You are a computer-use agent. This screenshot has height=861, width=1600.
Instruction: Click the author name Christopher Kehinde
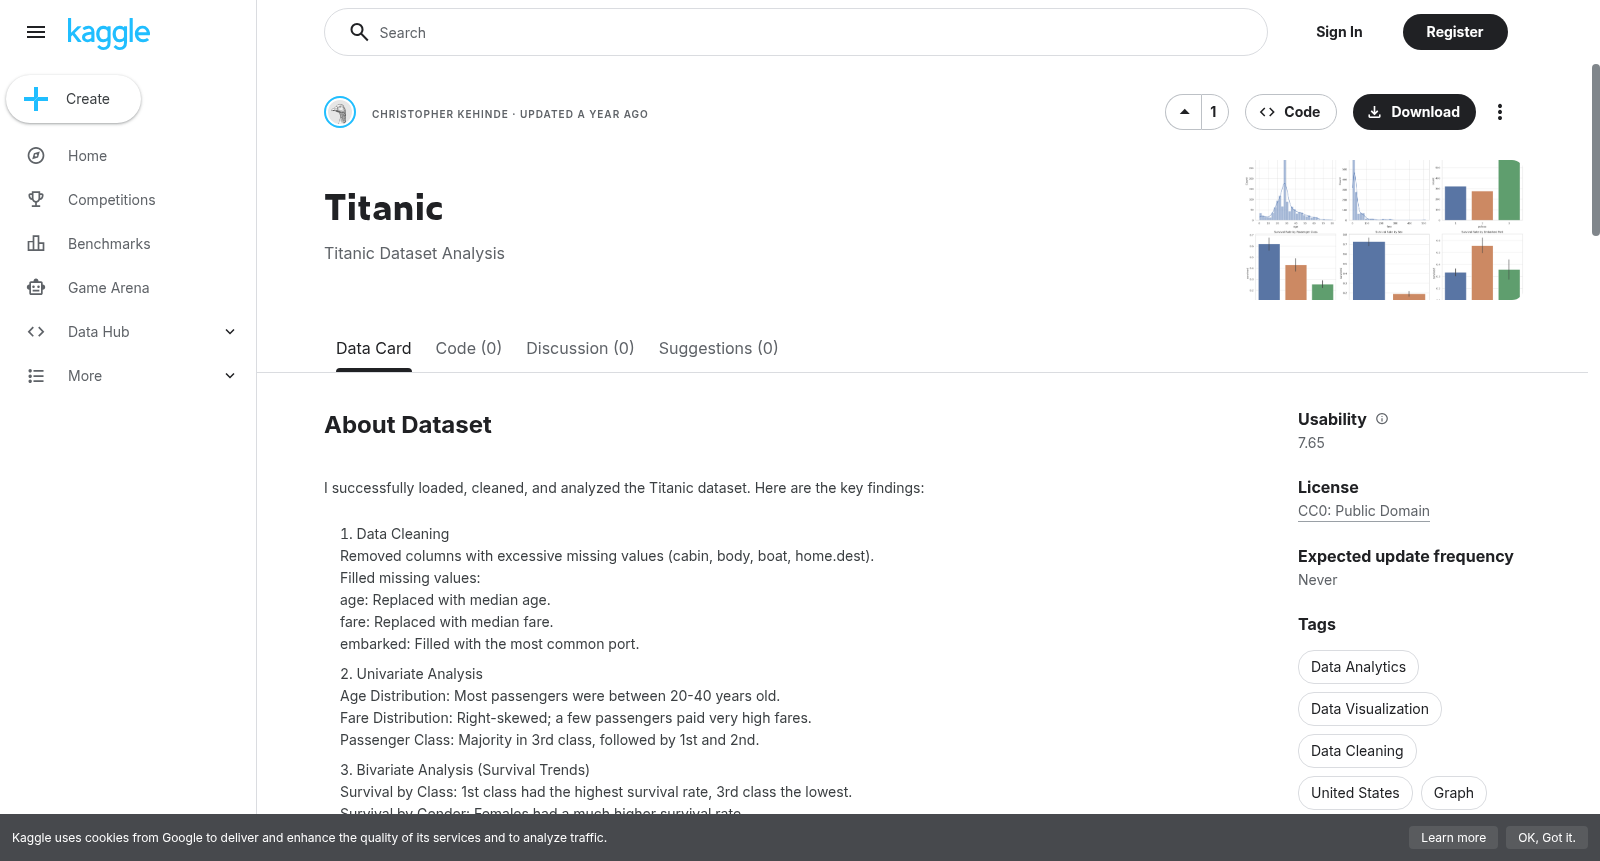coord(440,114)
